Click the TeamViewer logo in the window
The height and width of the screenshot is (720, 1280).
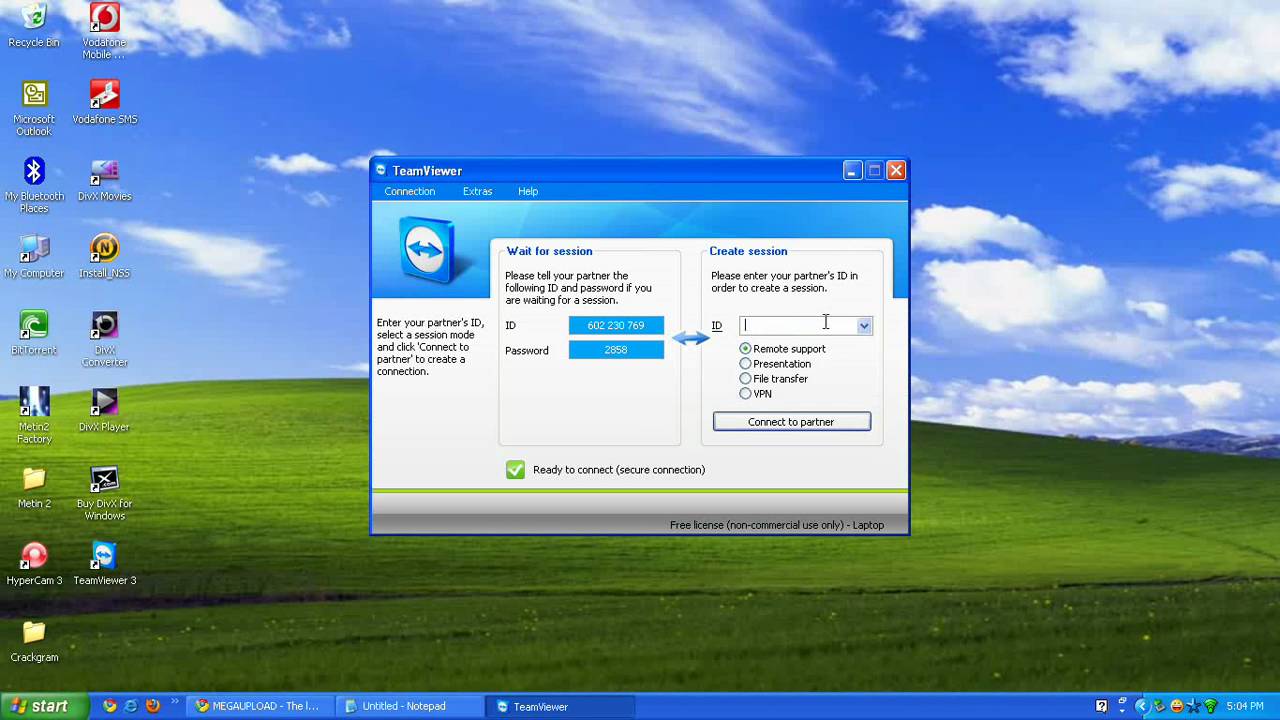[x=428, y=250]
